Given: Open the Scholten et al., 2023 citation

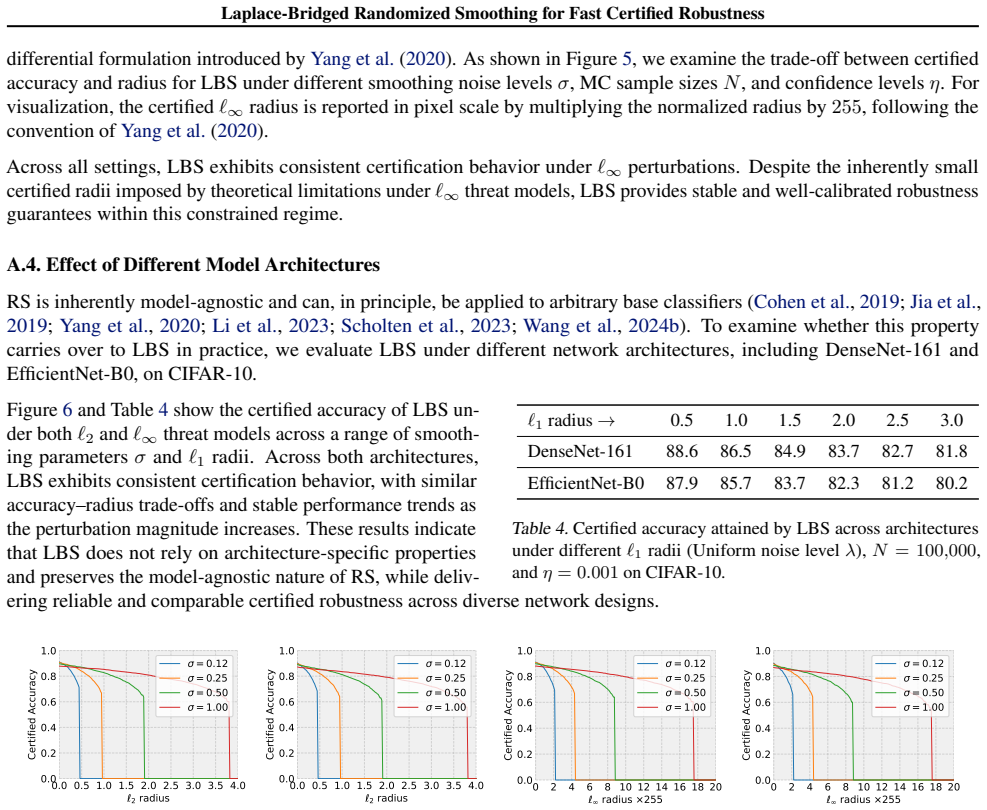Looking at the screenshot, I should [x=426, y=326].
